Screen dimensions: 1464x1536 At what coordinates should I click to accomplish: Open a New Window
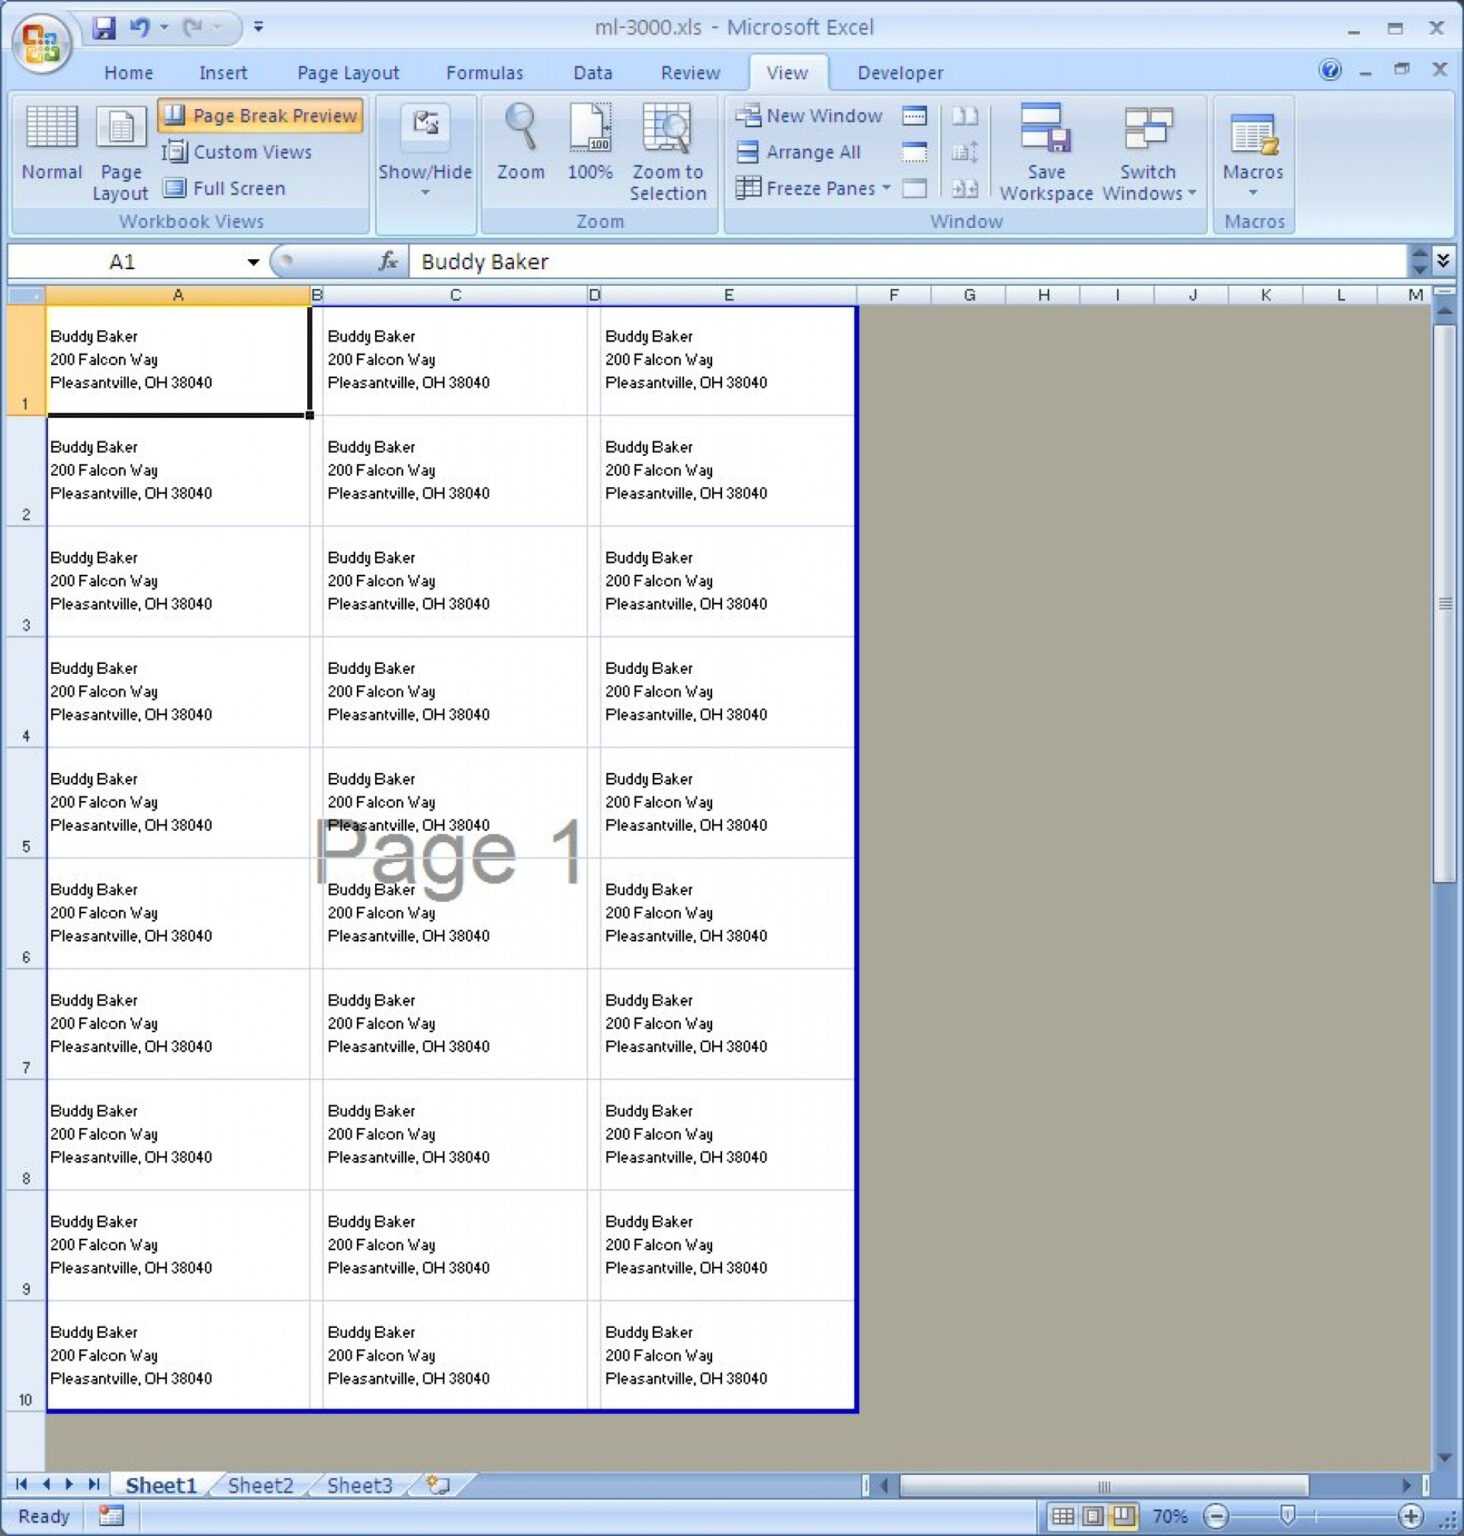pyautogui.click(x=810, y=115)
